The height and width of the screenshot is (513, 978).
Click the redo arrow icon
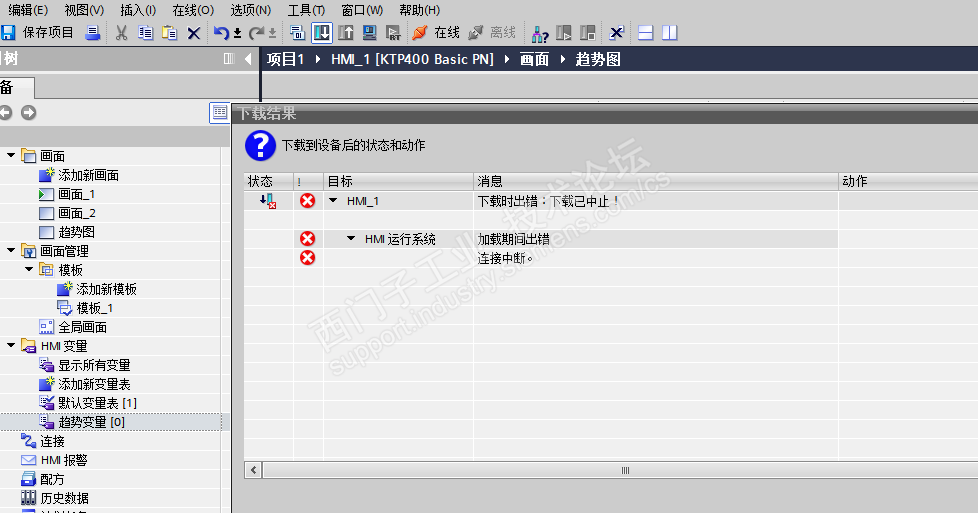(256, 32)
